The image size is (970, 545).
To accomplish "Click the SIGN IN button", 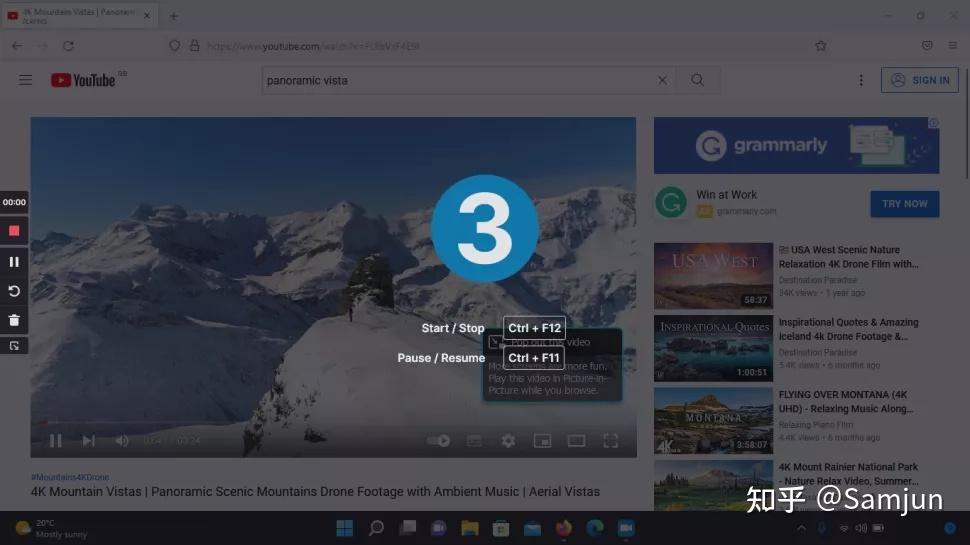I will (920, 80).
